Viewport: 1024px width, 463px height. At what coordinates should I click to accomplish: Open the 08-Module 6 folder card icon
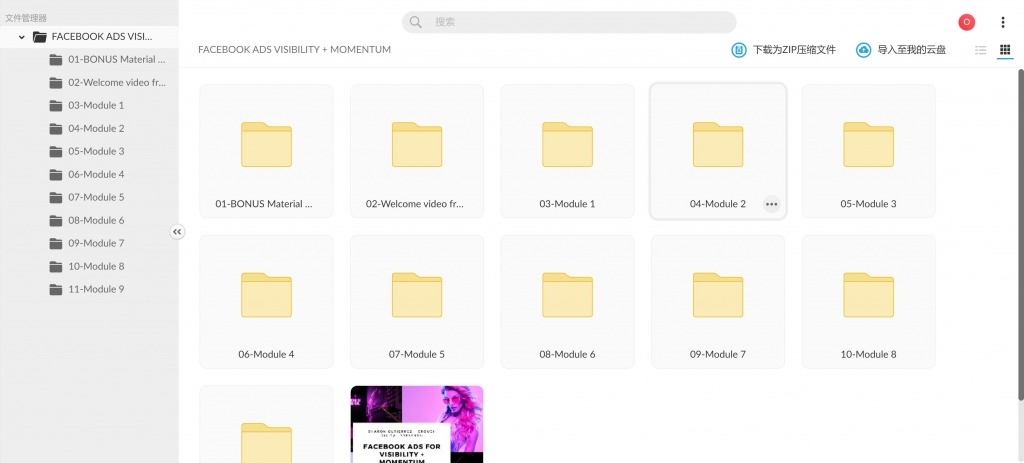tap(568, 295)
